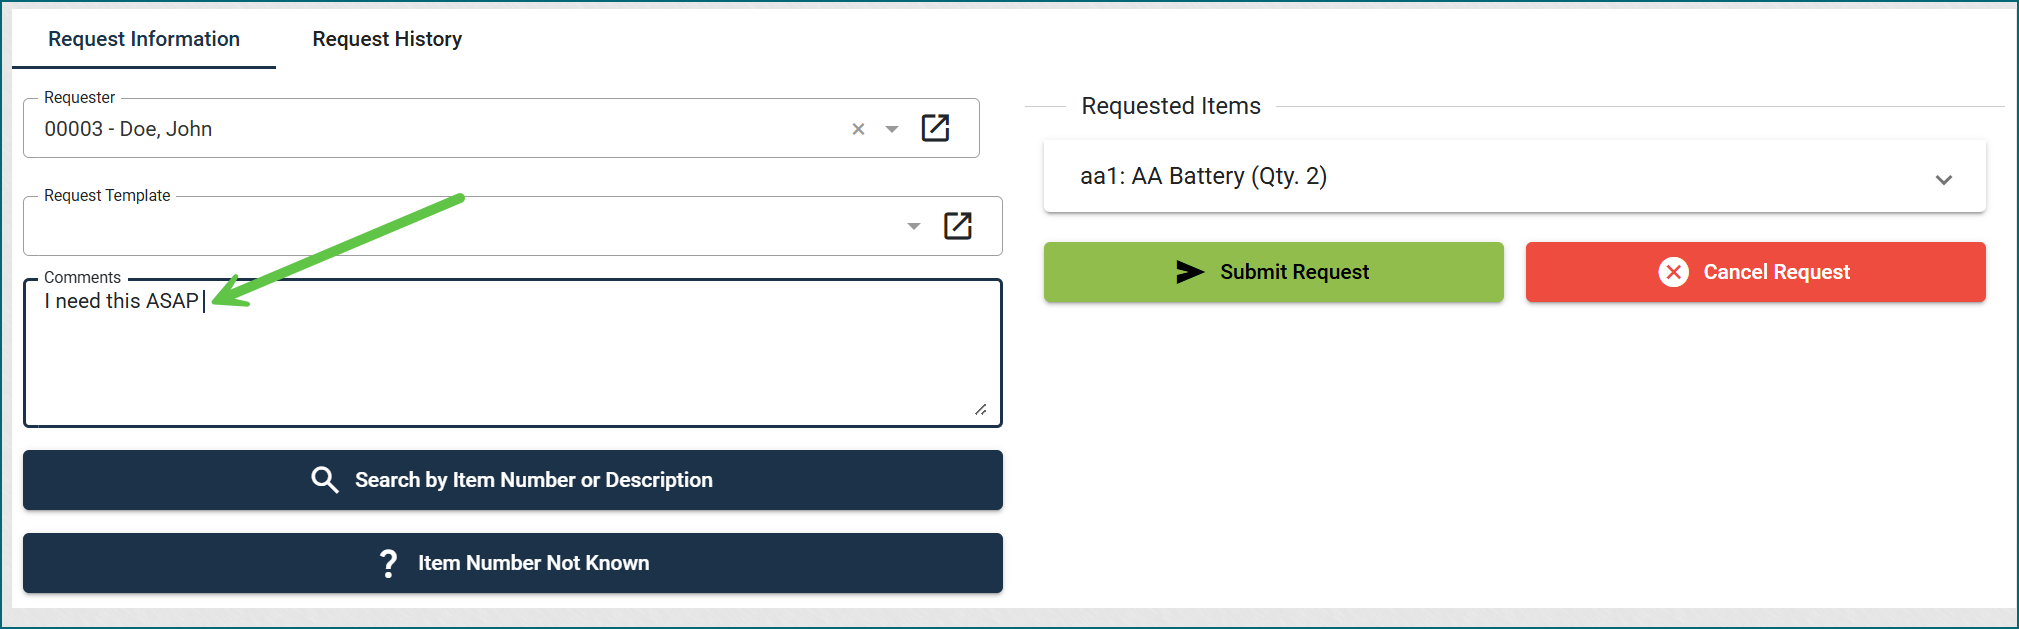Click Search by Item Number or Description
Image resolution: width=2019 pixels, height=629 pixels.
click(513, 480)
